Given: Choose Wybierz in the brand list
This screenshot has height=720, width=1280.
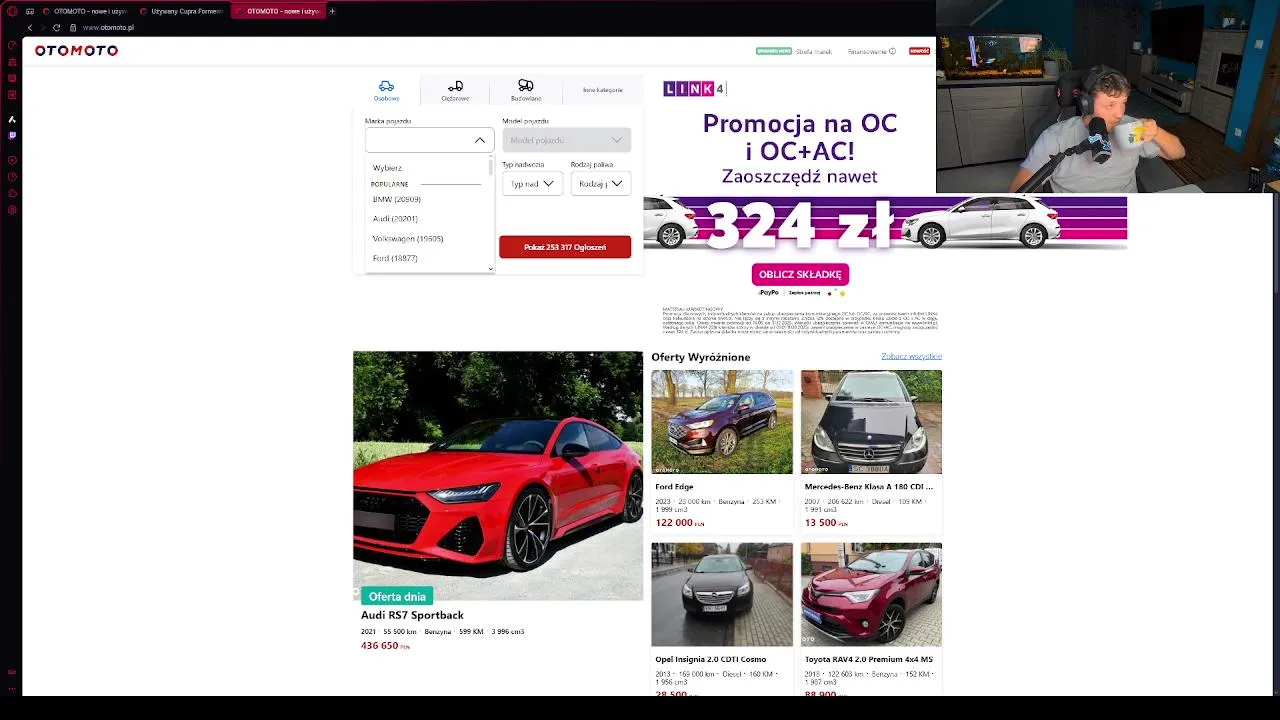Looking at the screenshot, I should click(387, 168).
